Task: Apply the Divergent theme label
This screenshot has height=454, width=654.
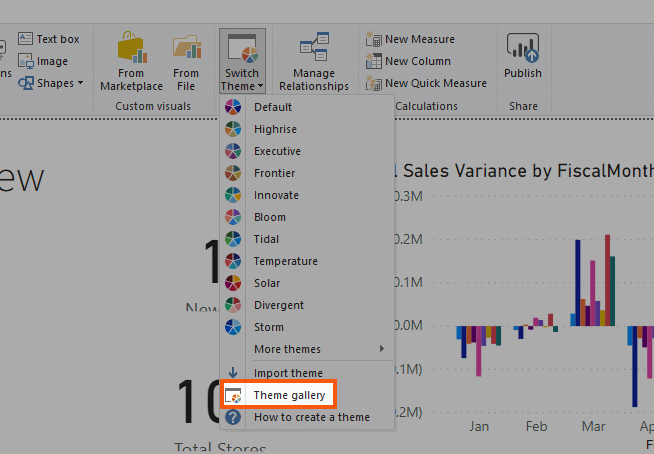Action: [x=279, y=305]
